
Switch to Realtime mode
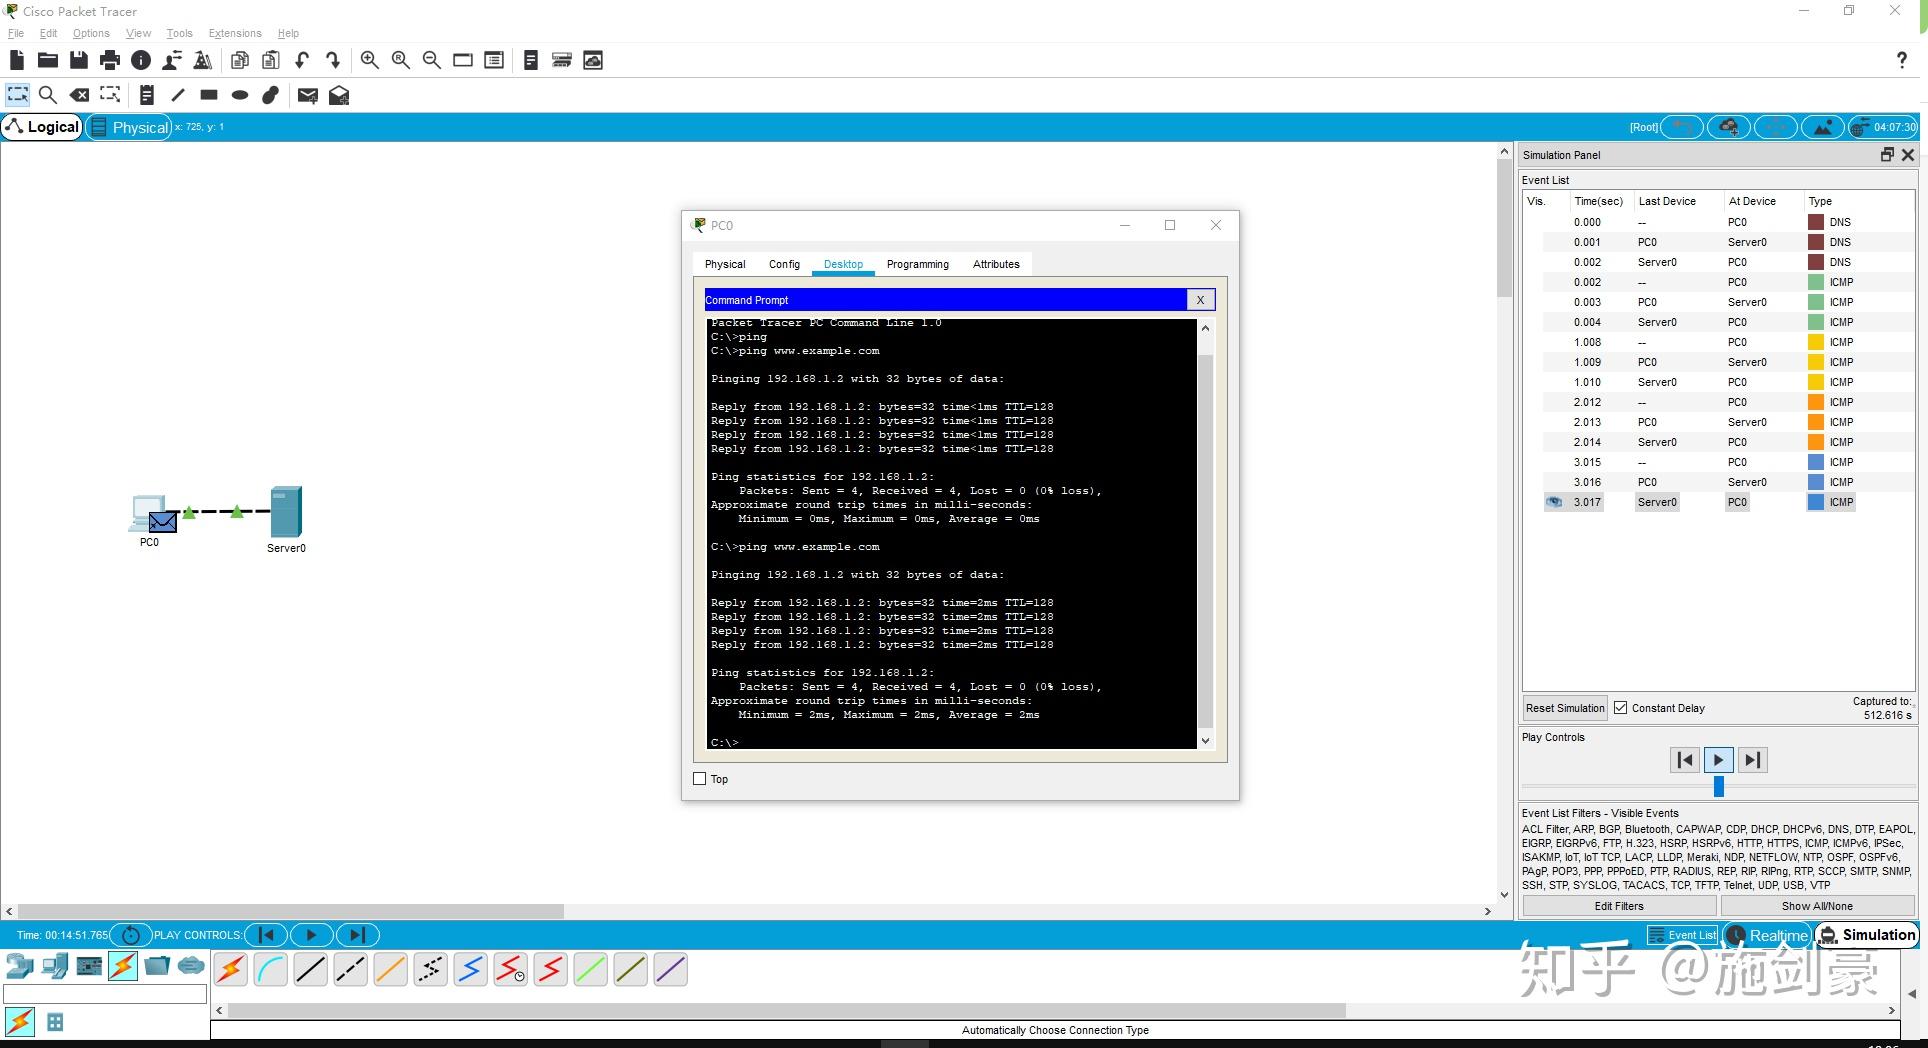[x=1767, y=935]
